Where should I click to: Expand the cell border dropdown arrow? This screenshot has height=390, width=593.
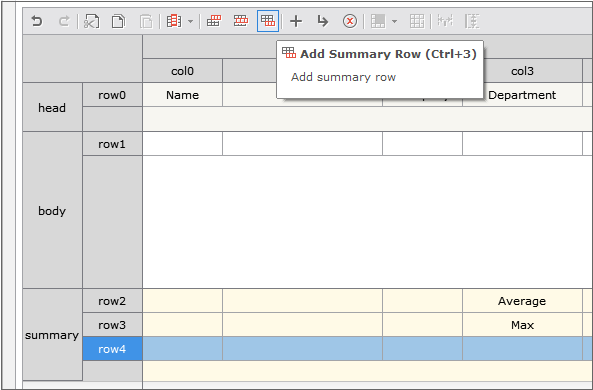tap(394, 21)
